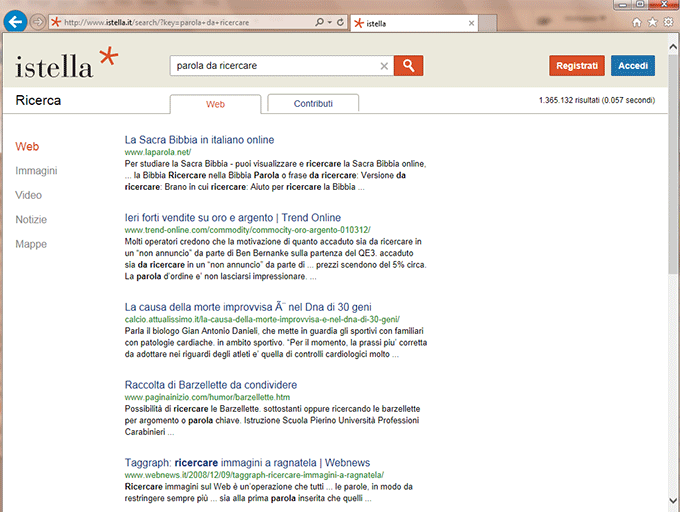Select Notizie in the left sidebar

[31, 219]
